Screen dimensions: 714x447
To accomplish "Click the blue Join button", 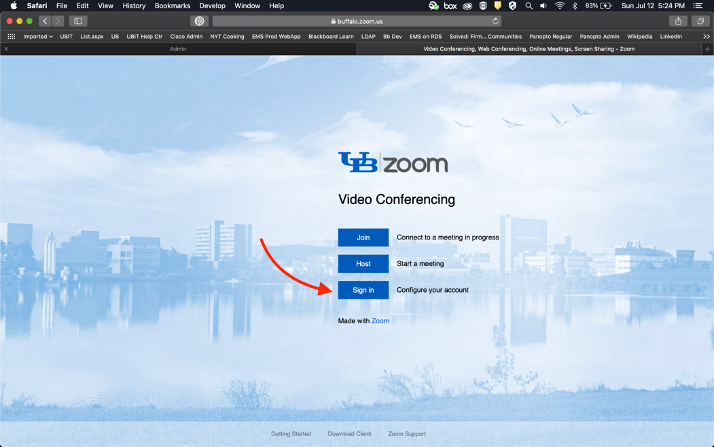I will coord(363,237).
